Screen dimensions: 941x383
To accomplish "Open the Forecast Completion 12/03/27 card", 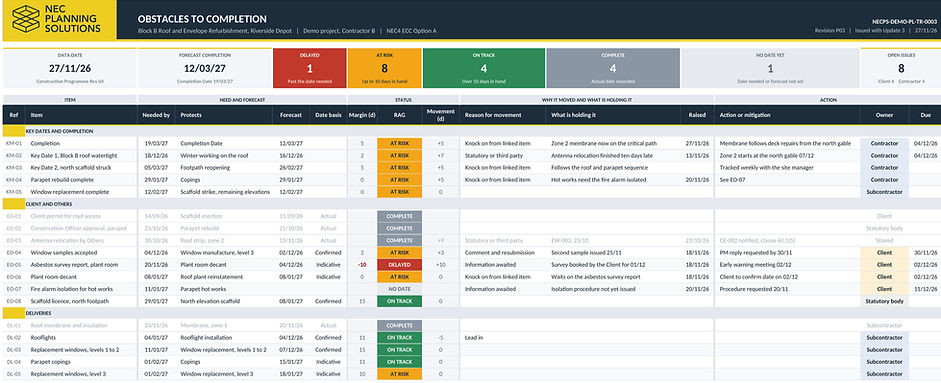I will click(x=205, y=68).
